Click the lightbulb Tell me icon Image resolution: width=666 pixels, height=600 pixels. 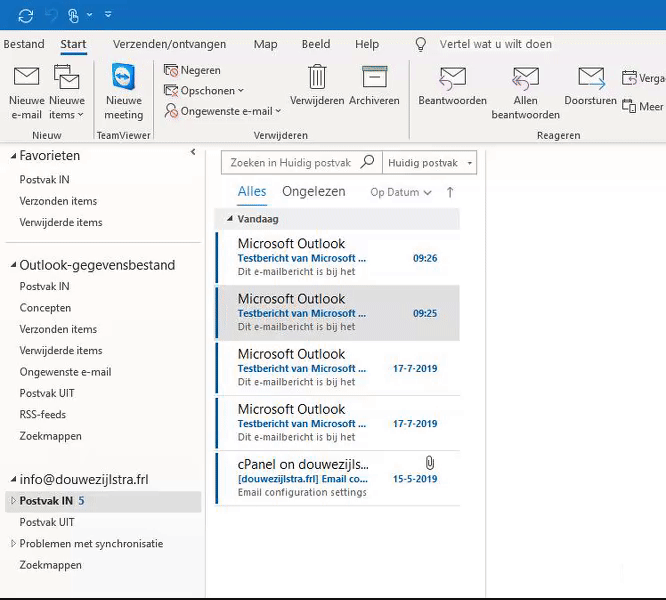420,44
